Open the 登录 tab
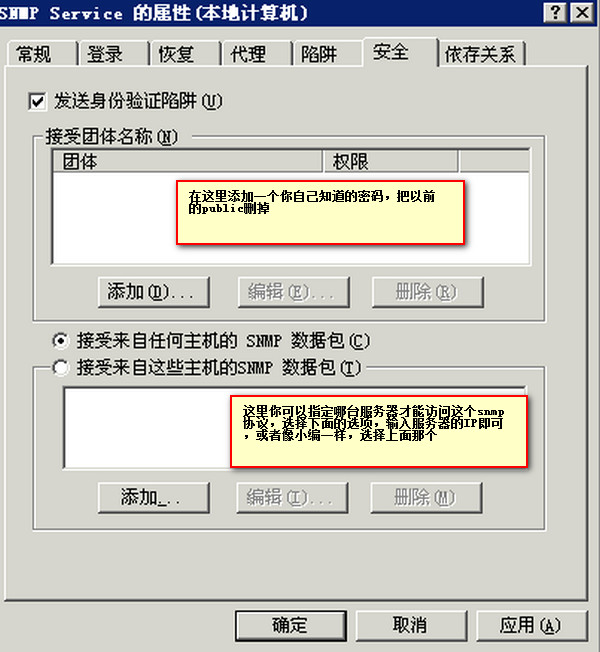The image size is (600, 652). point(114,54)
